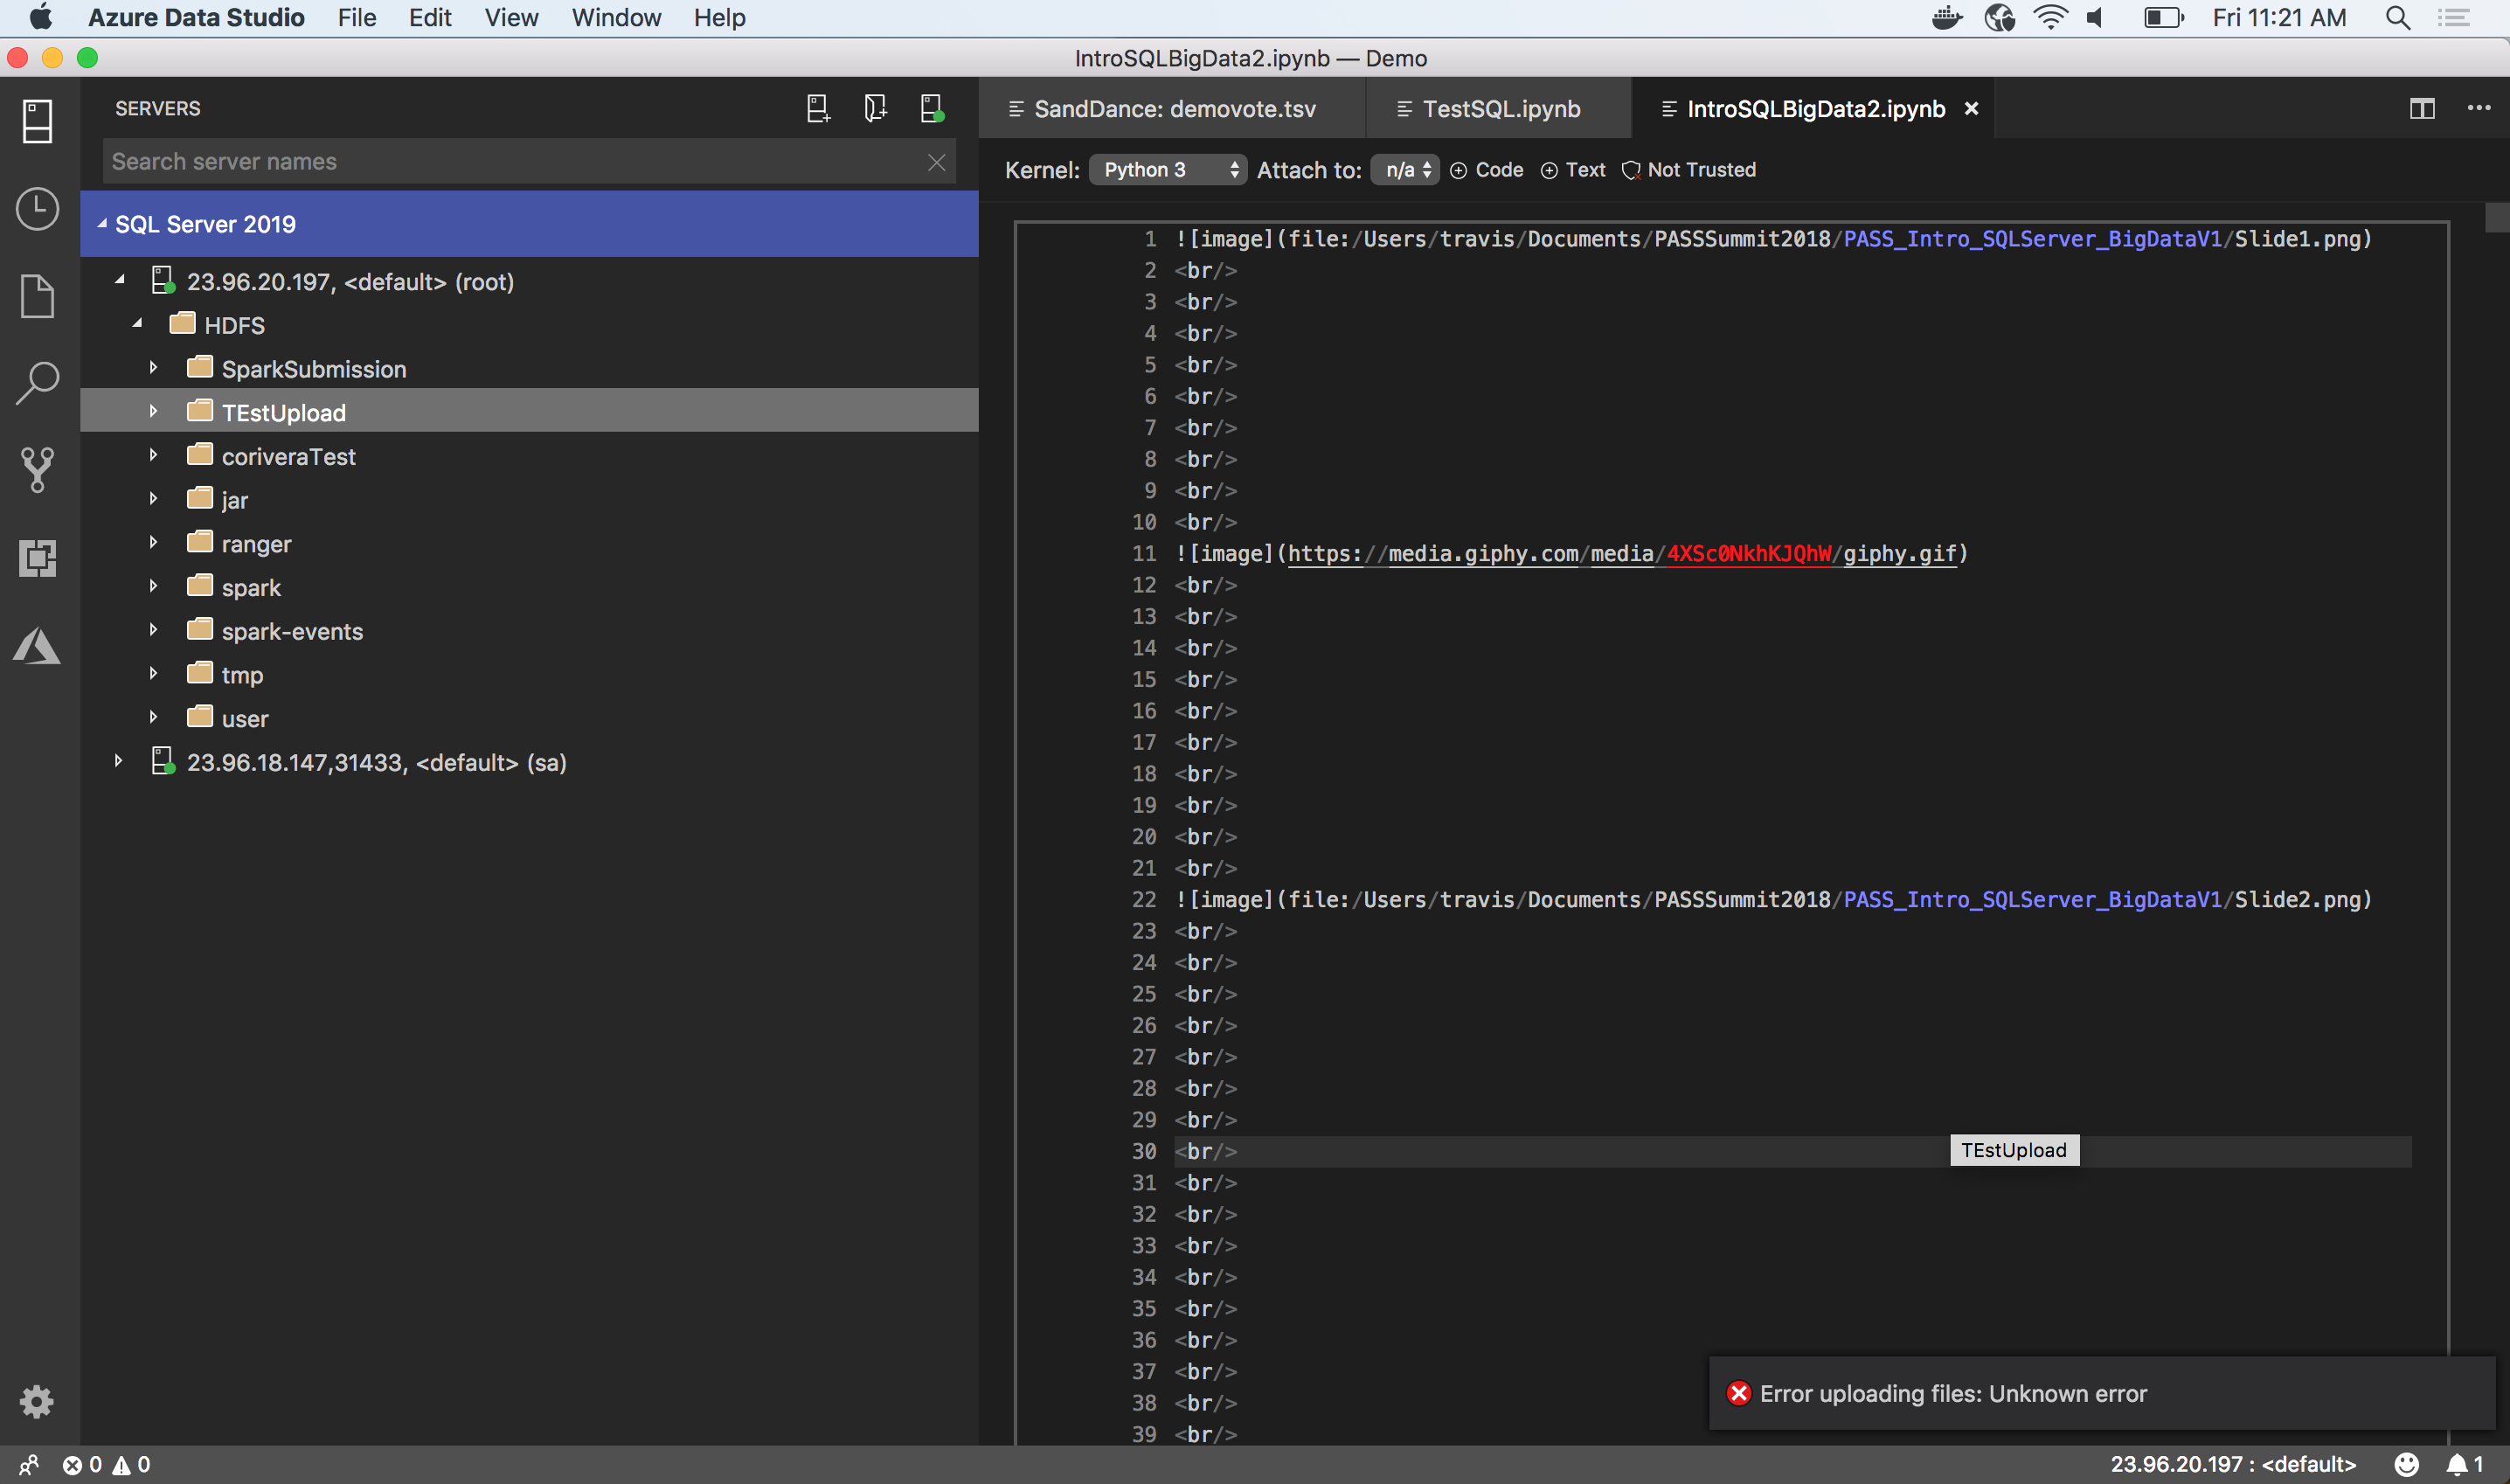Viewport: 2510px width, 1484px height.
Task: Open the Apple menu
Action: 40,18
